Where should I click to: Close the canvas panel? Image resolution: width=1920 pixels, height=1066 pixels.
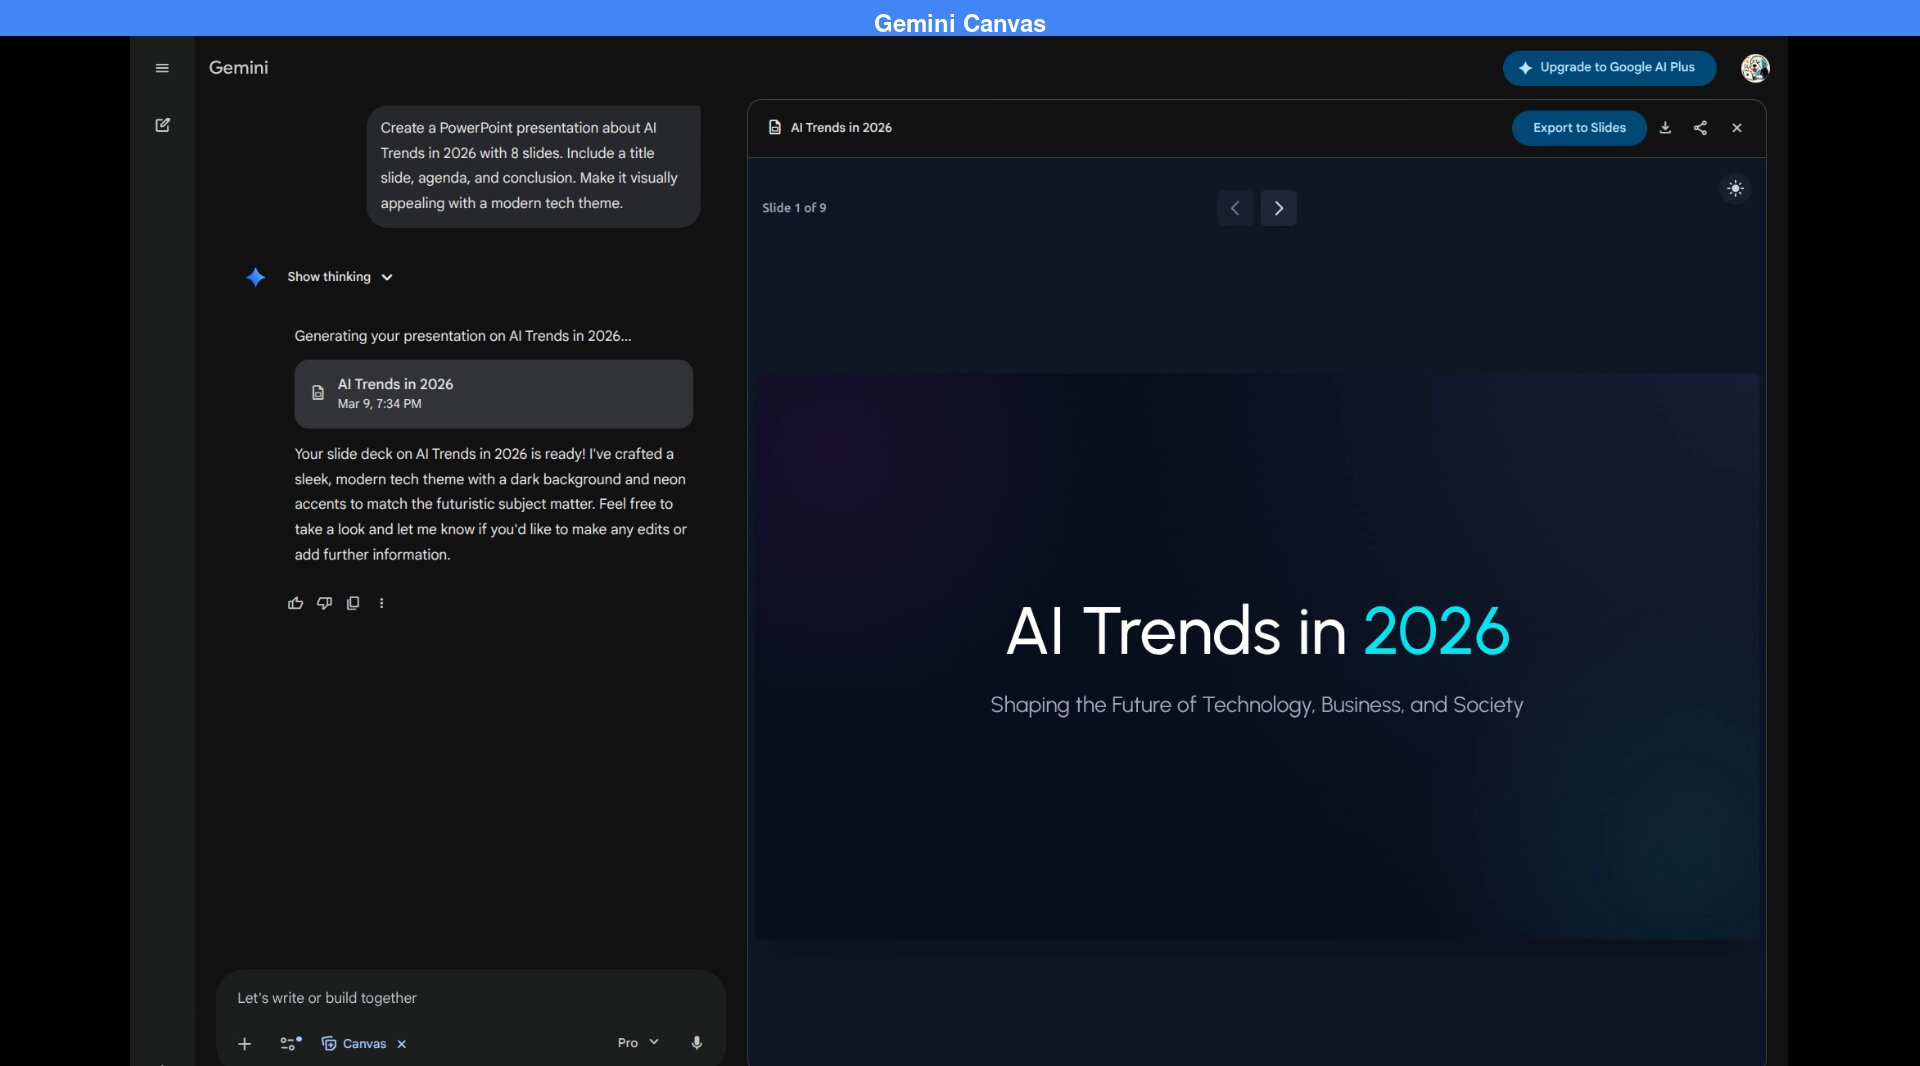pyautogui.click(x=1737, y=128)
